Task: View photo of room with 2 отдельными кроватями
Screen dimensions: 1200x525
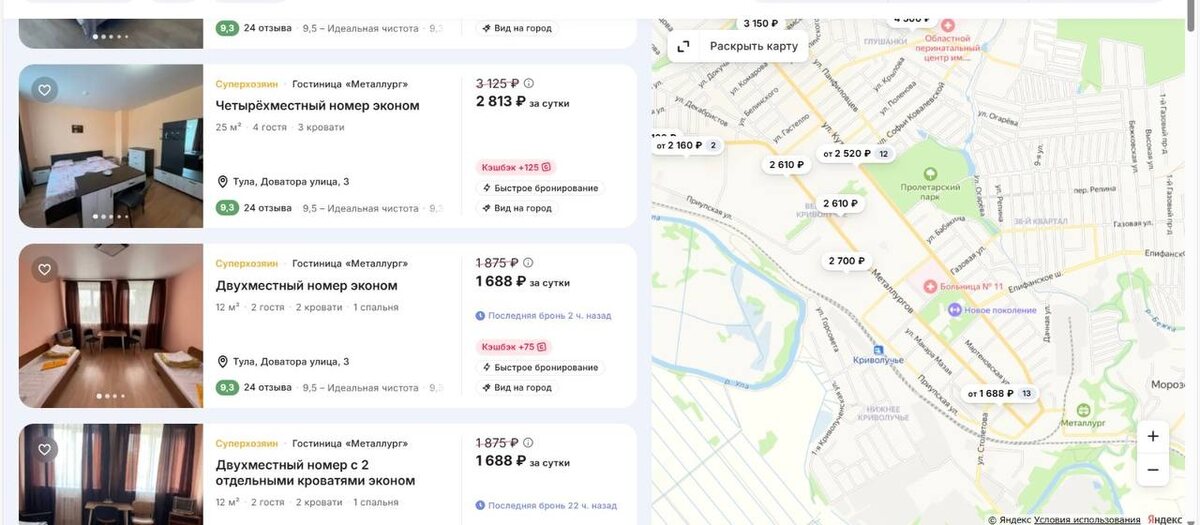Action: [x=111, y=475]
